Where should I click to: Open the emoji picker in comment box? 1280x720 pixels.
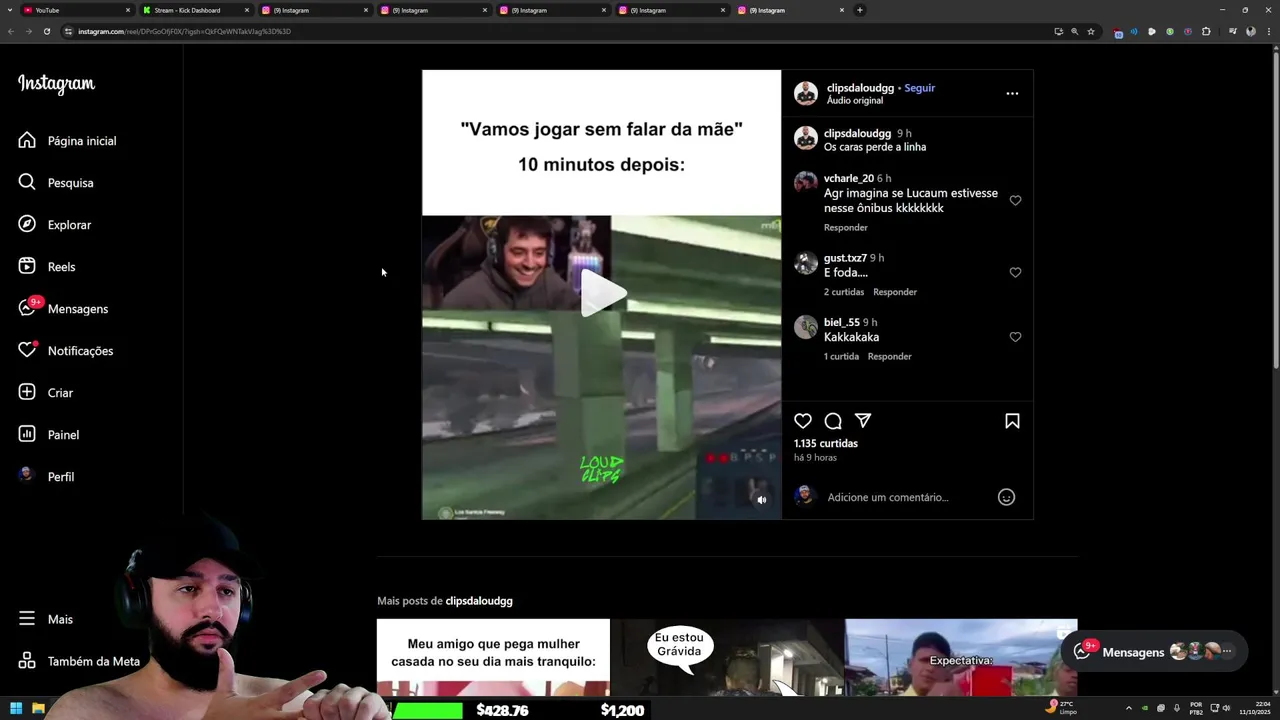pos(1007,497)
